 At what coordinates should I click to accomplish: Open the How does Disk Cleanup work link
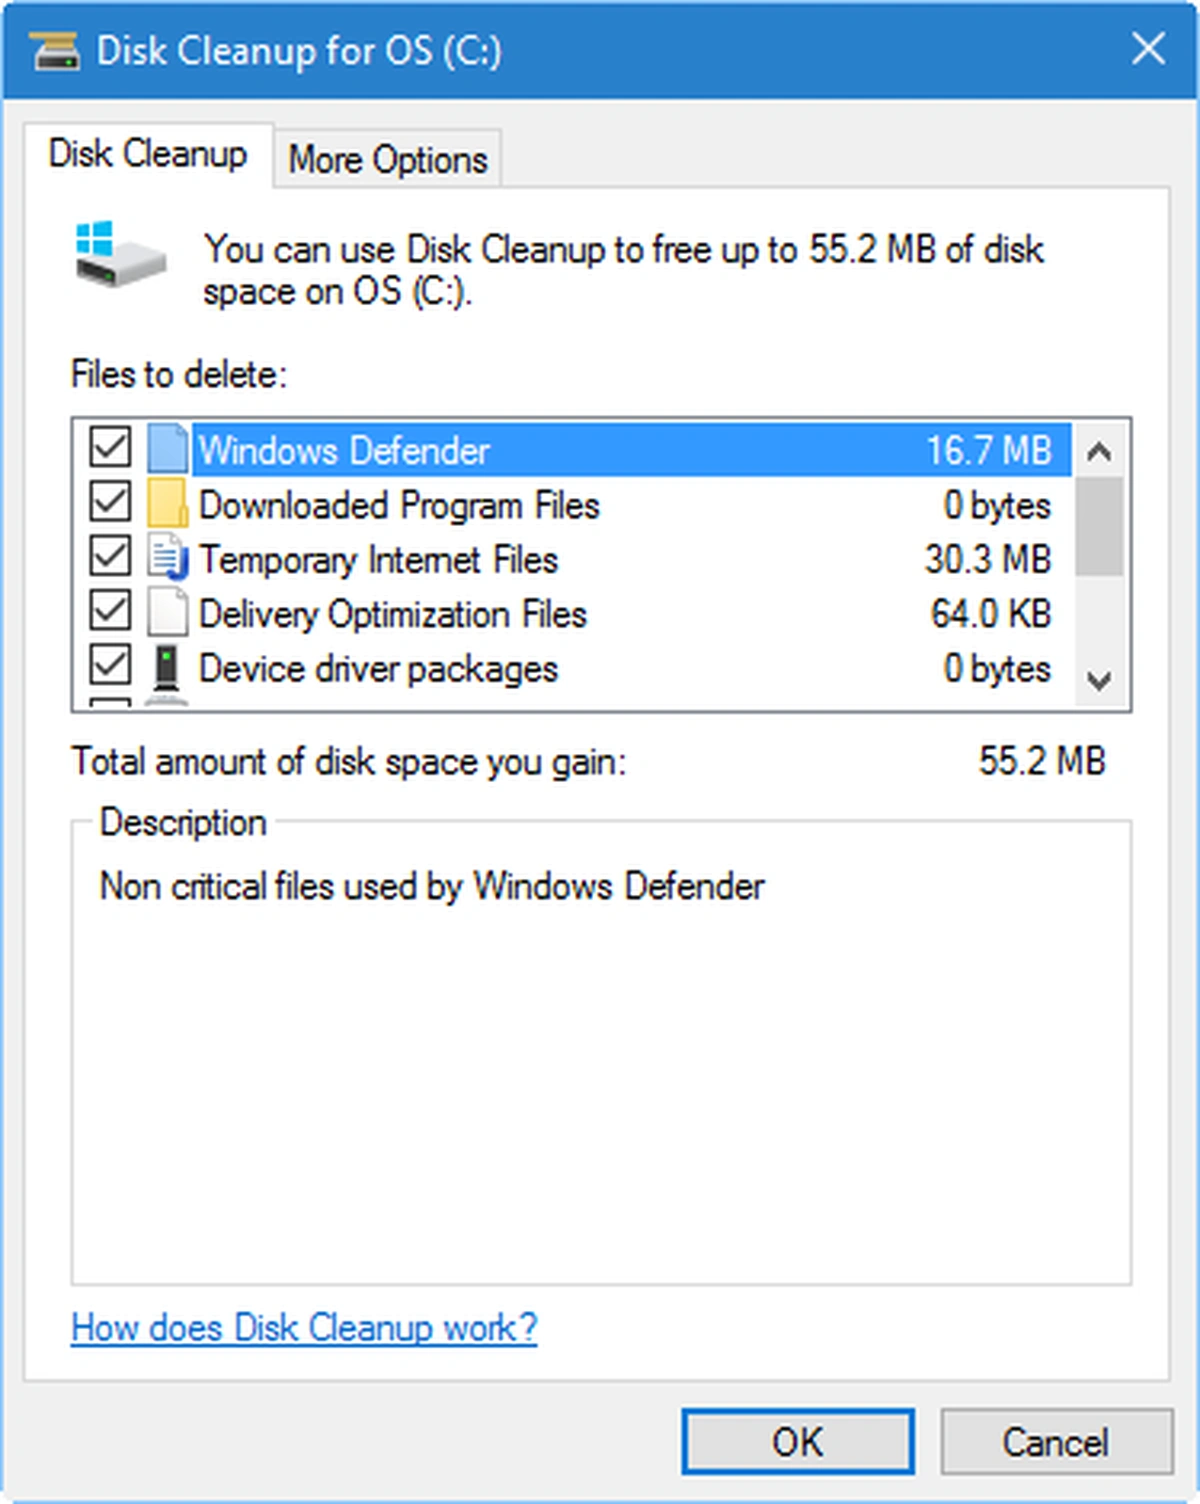tap(301, 1327)
